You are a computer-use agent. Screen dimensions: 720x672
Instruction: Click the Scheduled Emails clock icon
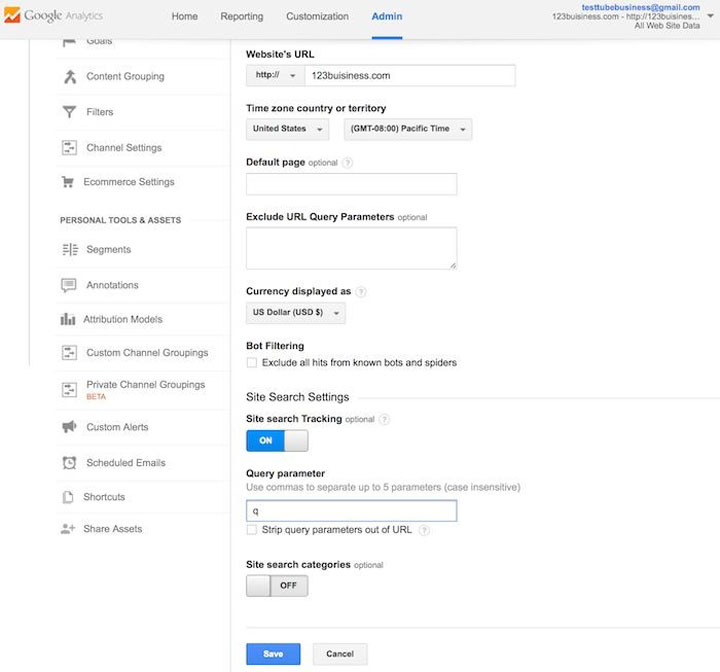[69, 463]
